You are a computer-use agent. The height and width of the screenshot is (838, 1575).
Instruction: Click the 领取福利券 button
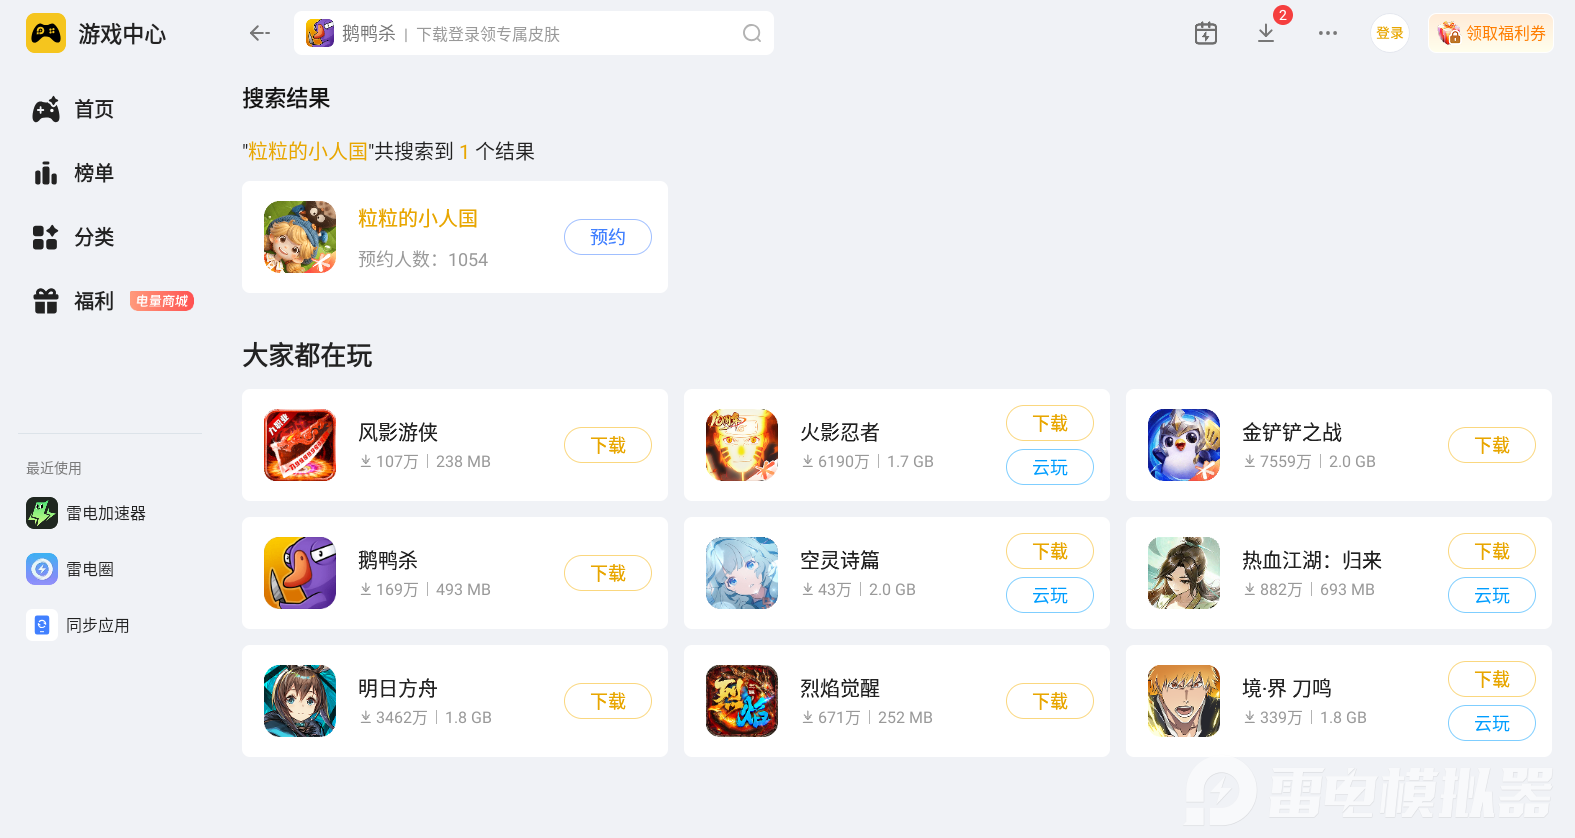click(1491, 33)
